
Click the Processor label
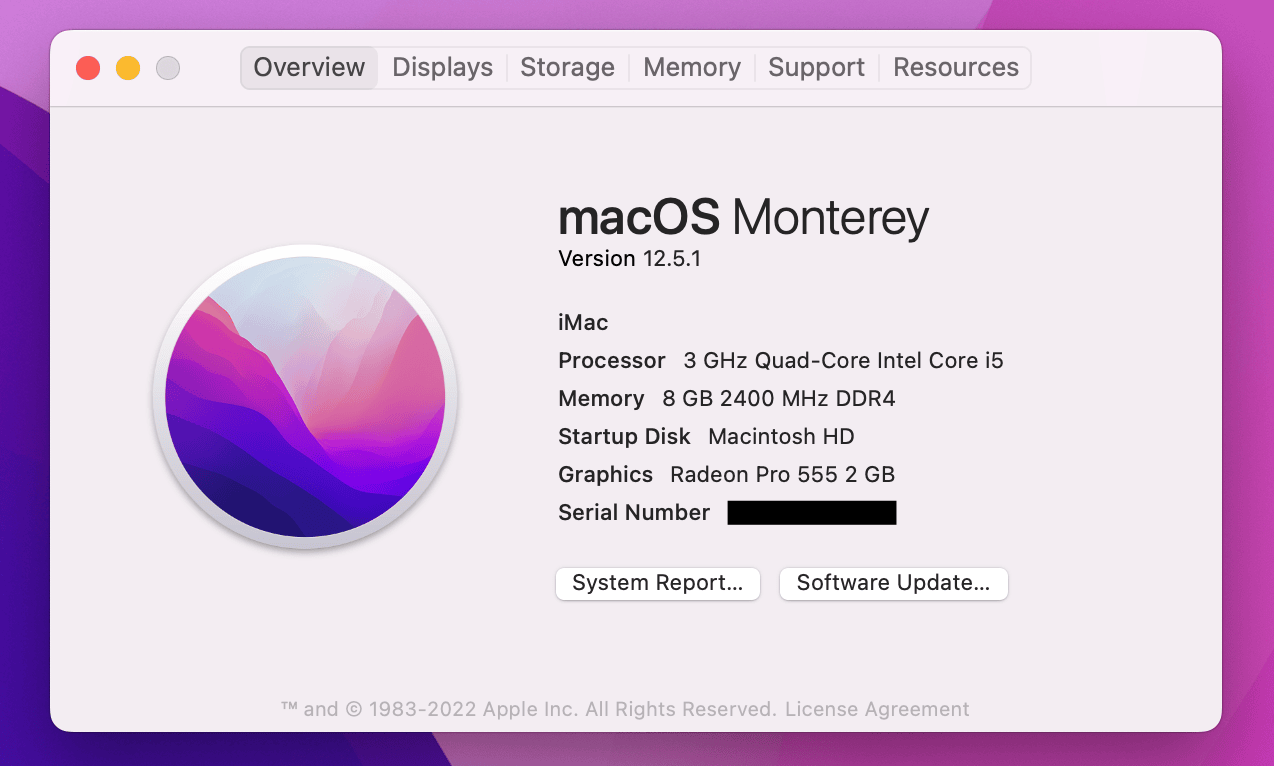[x=612, y=361]
